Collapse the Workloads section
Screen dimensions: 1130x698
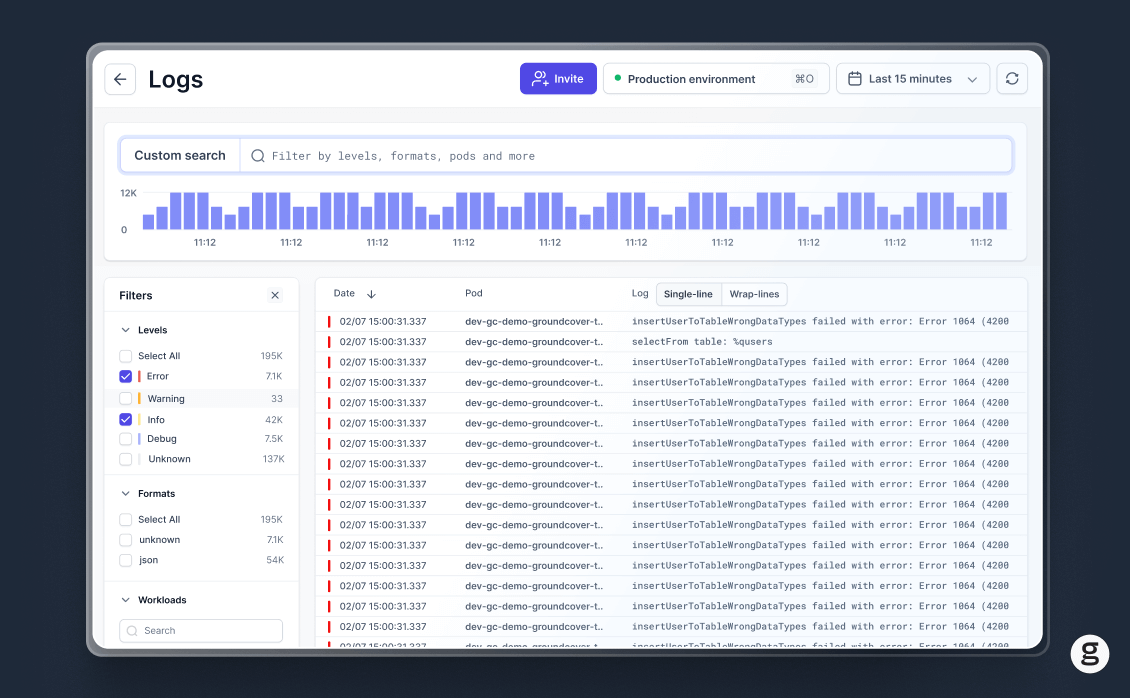point(125,600)
